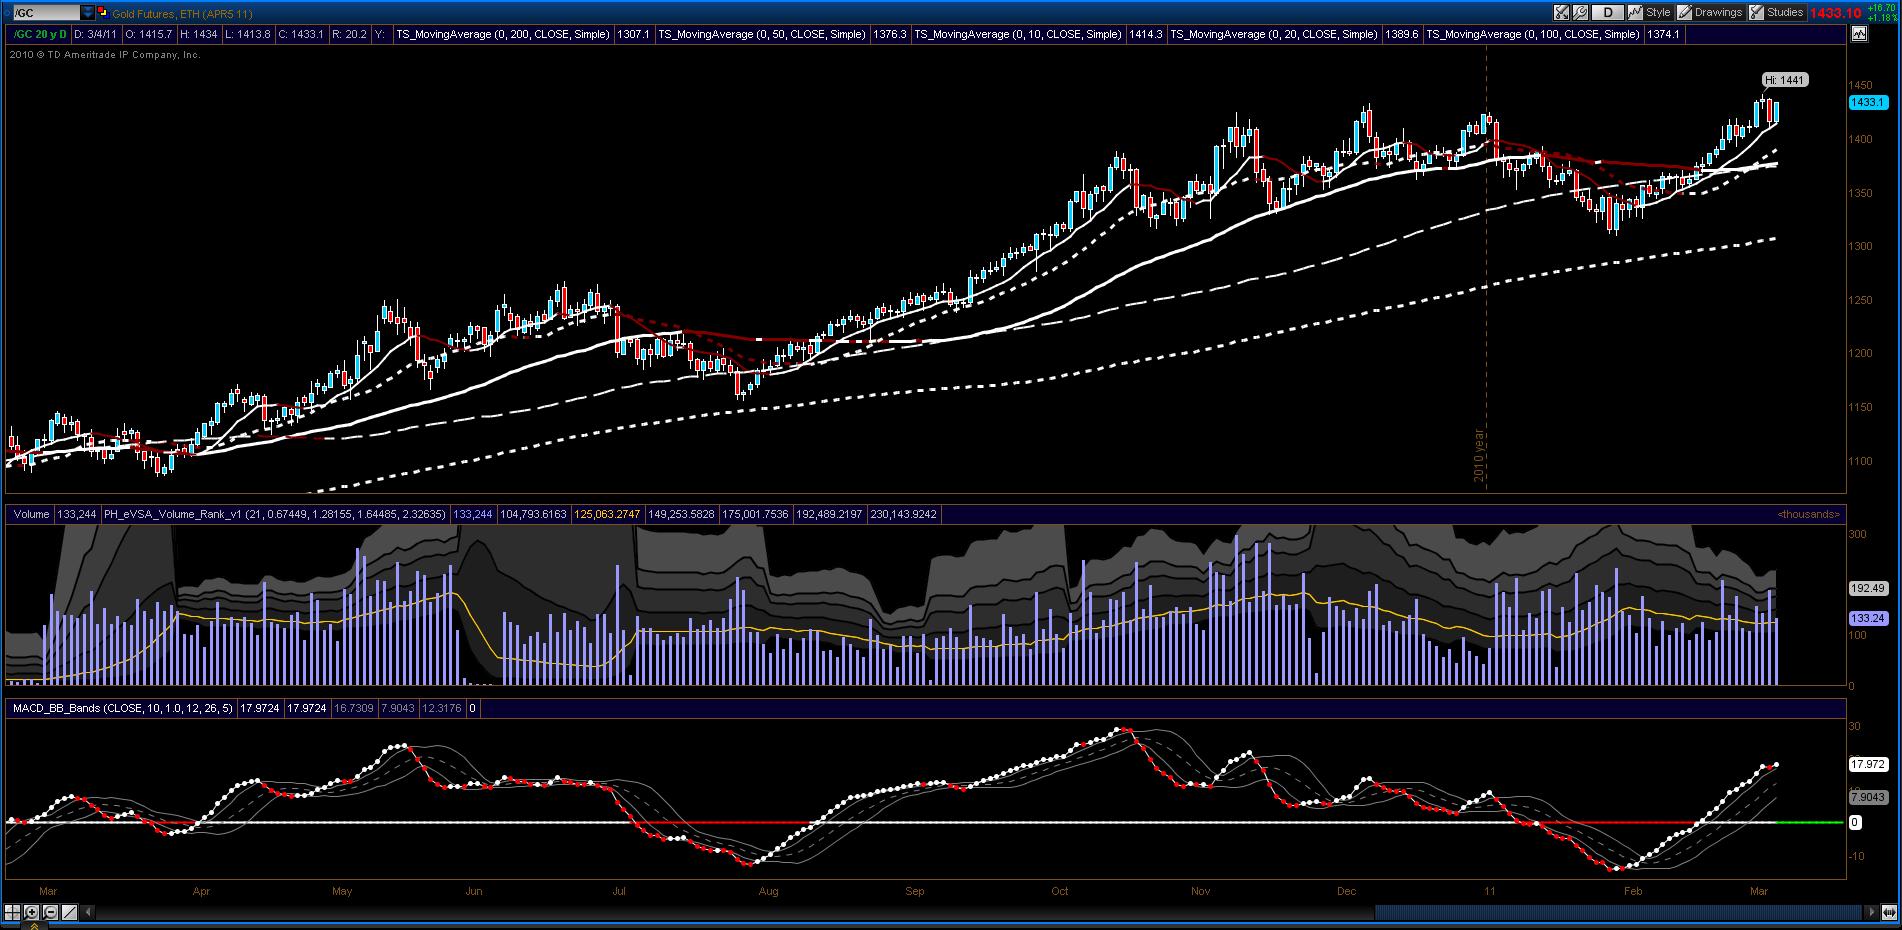This screenshot has height=930, width=1902.
Task: Click the 'H: 1434' high value
Action: 199,34
